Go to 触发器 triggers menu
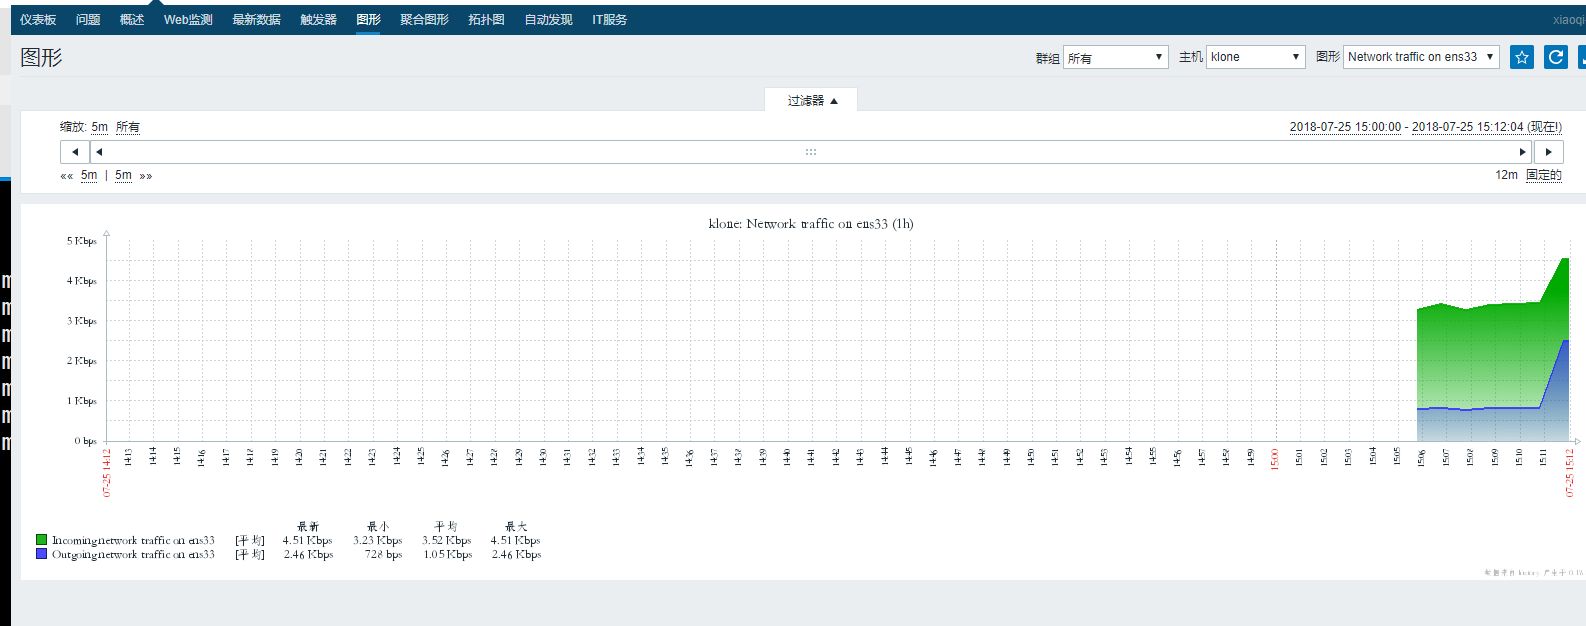1586x626 pixels. pos(318,20)
